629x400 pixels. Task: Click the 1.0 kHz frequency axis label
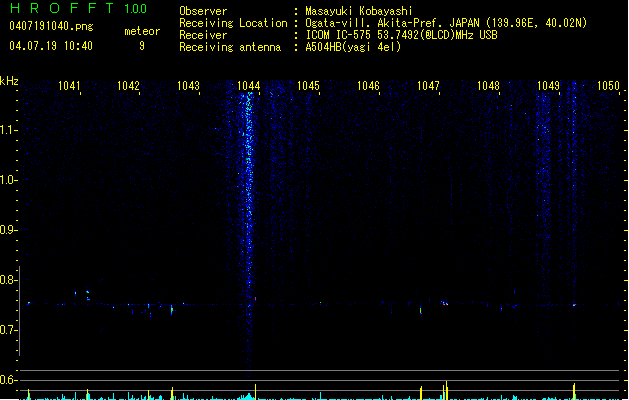tap(8, 180)
